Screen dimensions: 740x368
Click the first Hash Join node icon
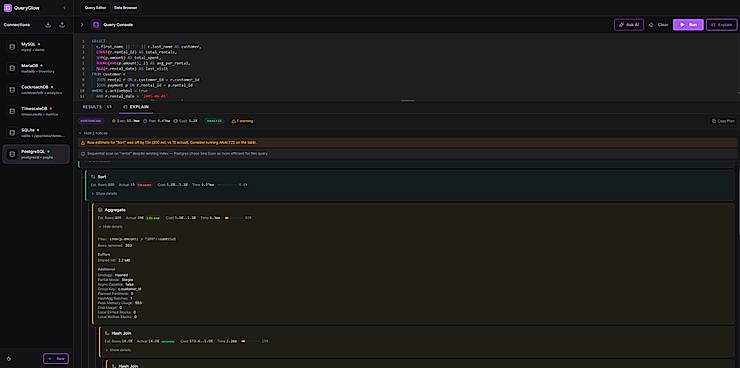[107, 333]
